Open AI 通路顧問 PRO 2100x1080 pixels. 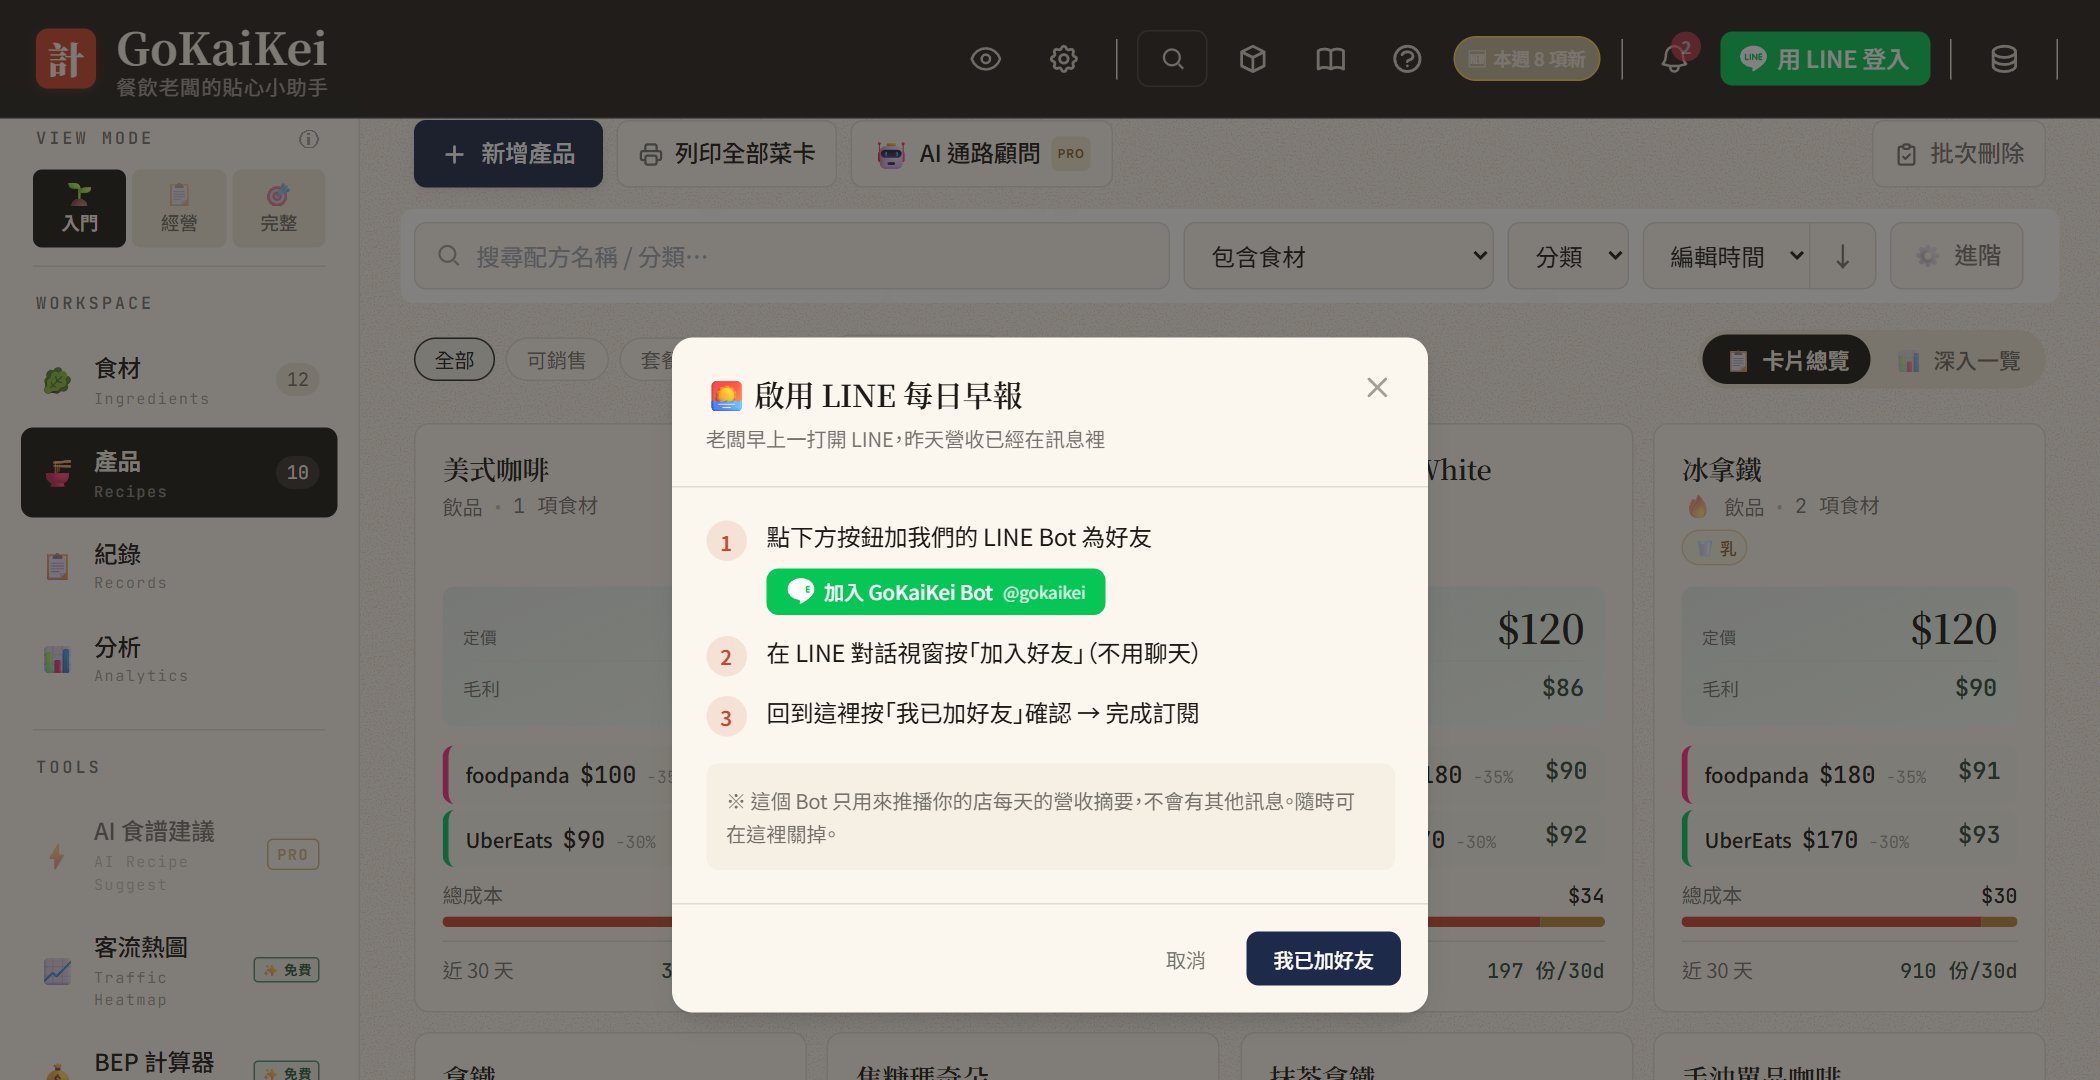click(x=981, y=154)
